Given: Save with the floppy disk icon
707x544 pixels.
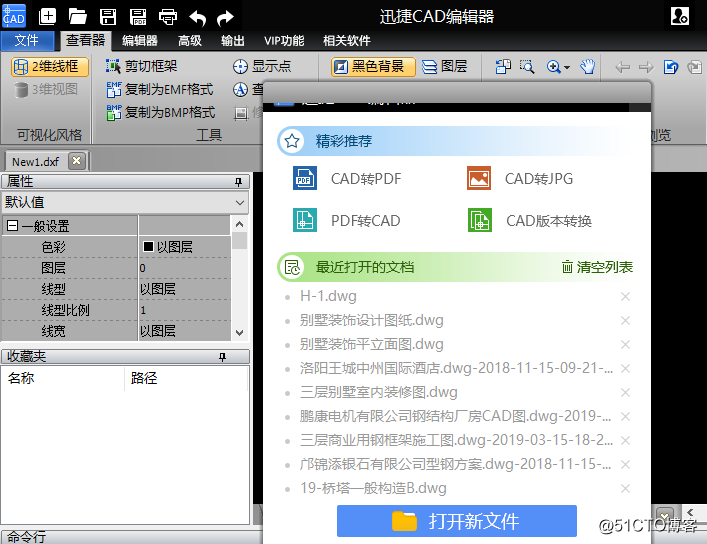Looking at the screenshot, I should (x=108, y=17).
